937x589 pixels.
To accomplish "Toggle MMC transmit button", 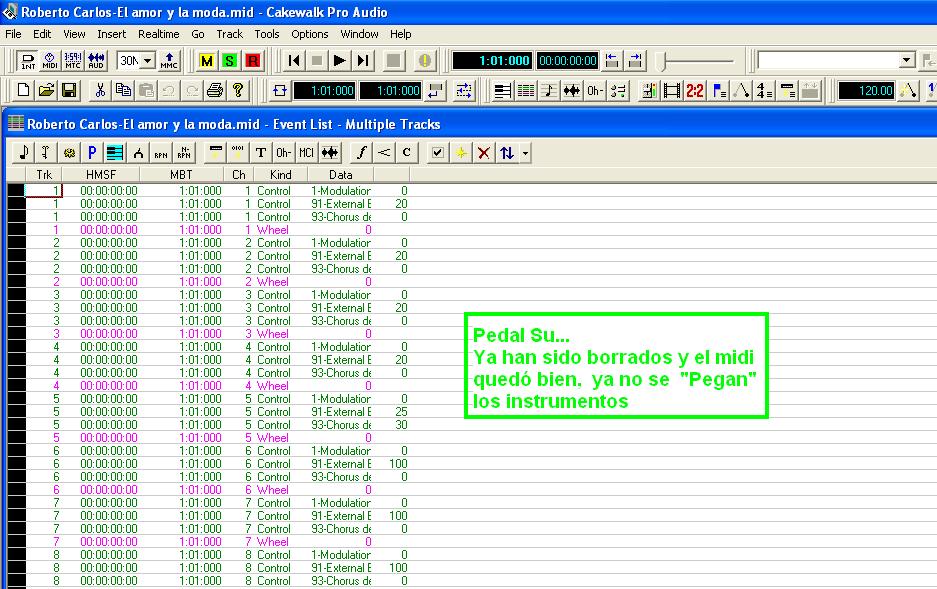I will pyautogui.click(x=169, y=60).
